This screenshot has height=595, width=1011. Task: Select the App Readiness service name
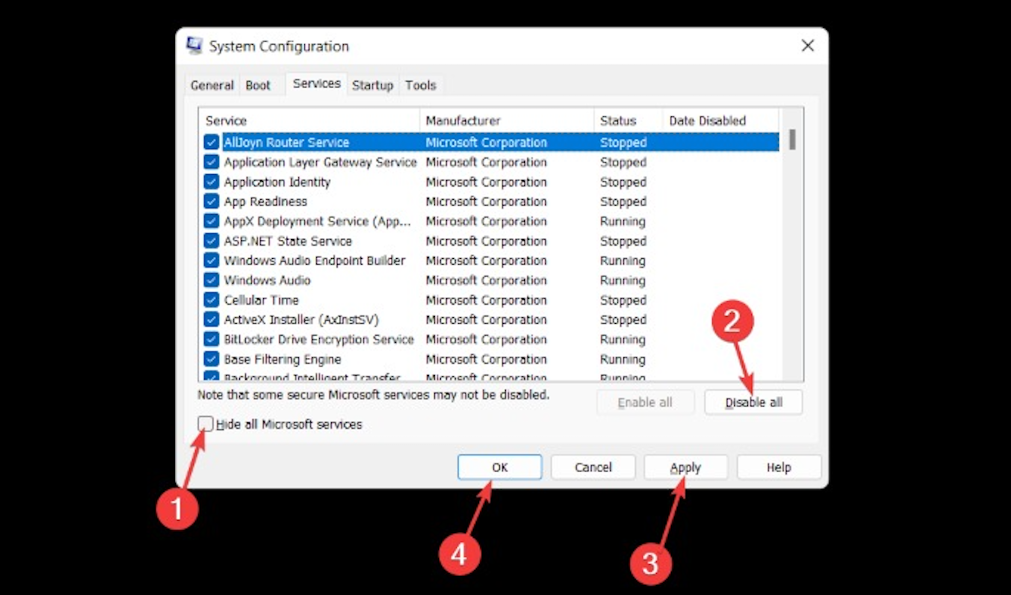pyautogui.click(x=266, y=202)
